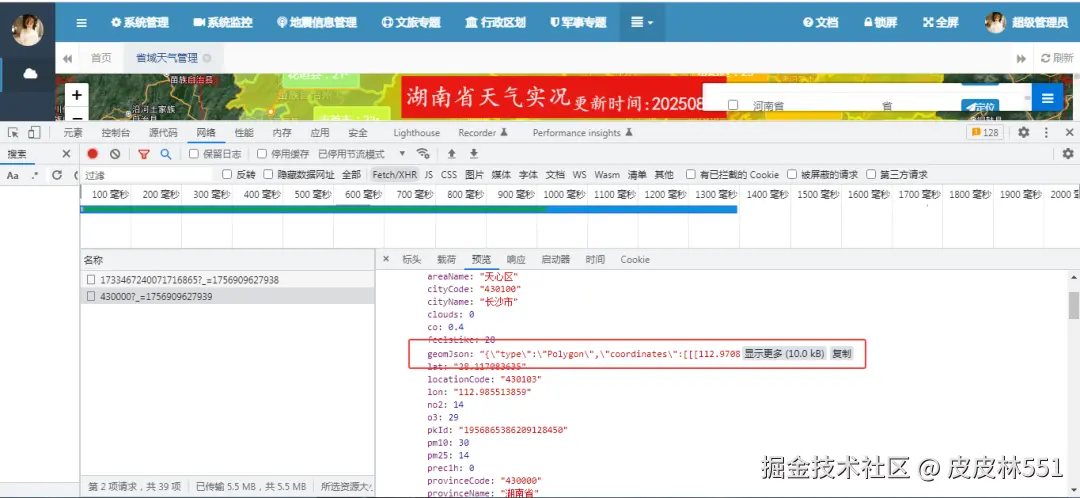Stop recording network log red button
This screenshot has width=1080, height=498.
[92, 154]
